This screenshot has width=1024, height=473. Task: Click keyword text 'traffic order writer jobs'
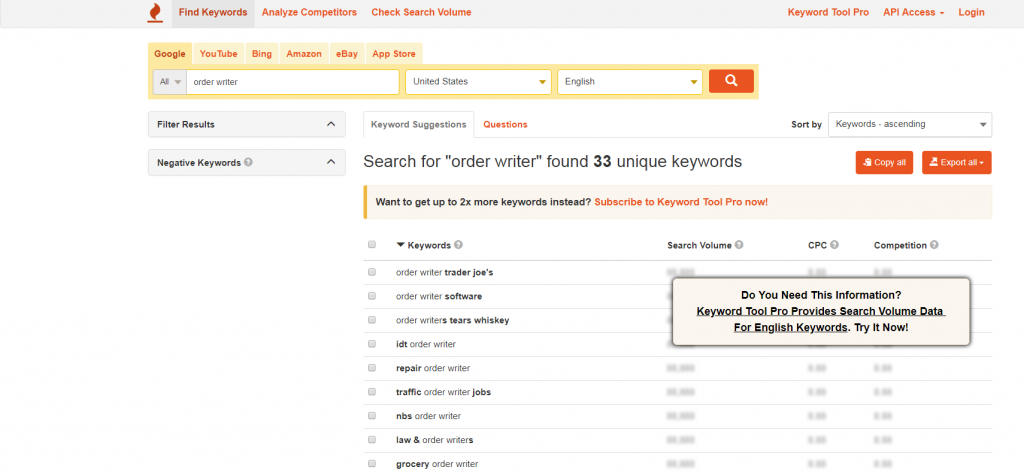click(x=443, y=392)
